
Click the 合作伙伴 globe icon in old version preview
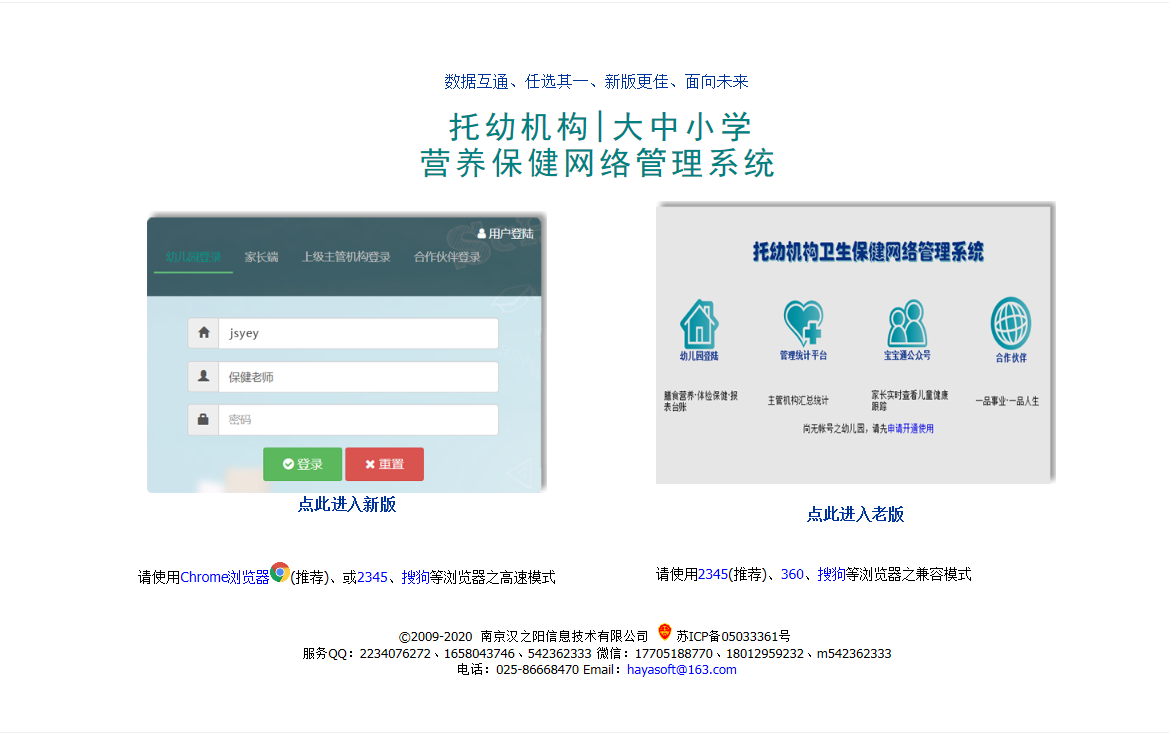click(x=1011, y=323)
